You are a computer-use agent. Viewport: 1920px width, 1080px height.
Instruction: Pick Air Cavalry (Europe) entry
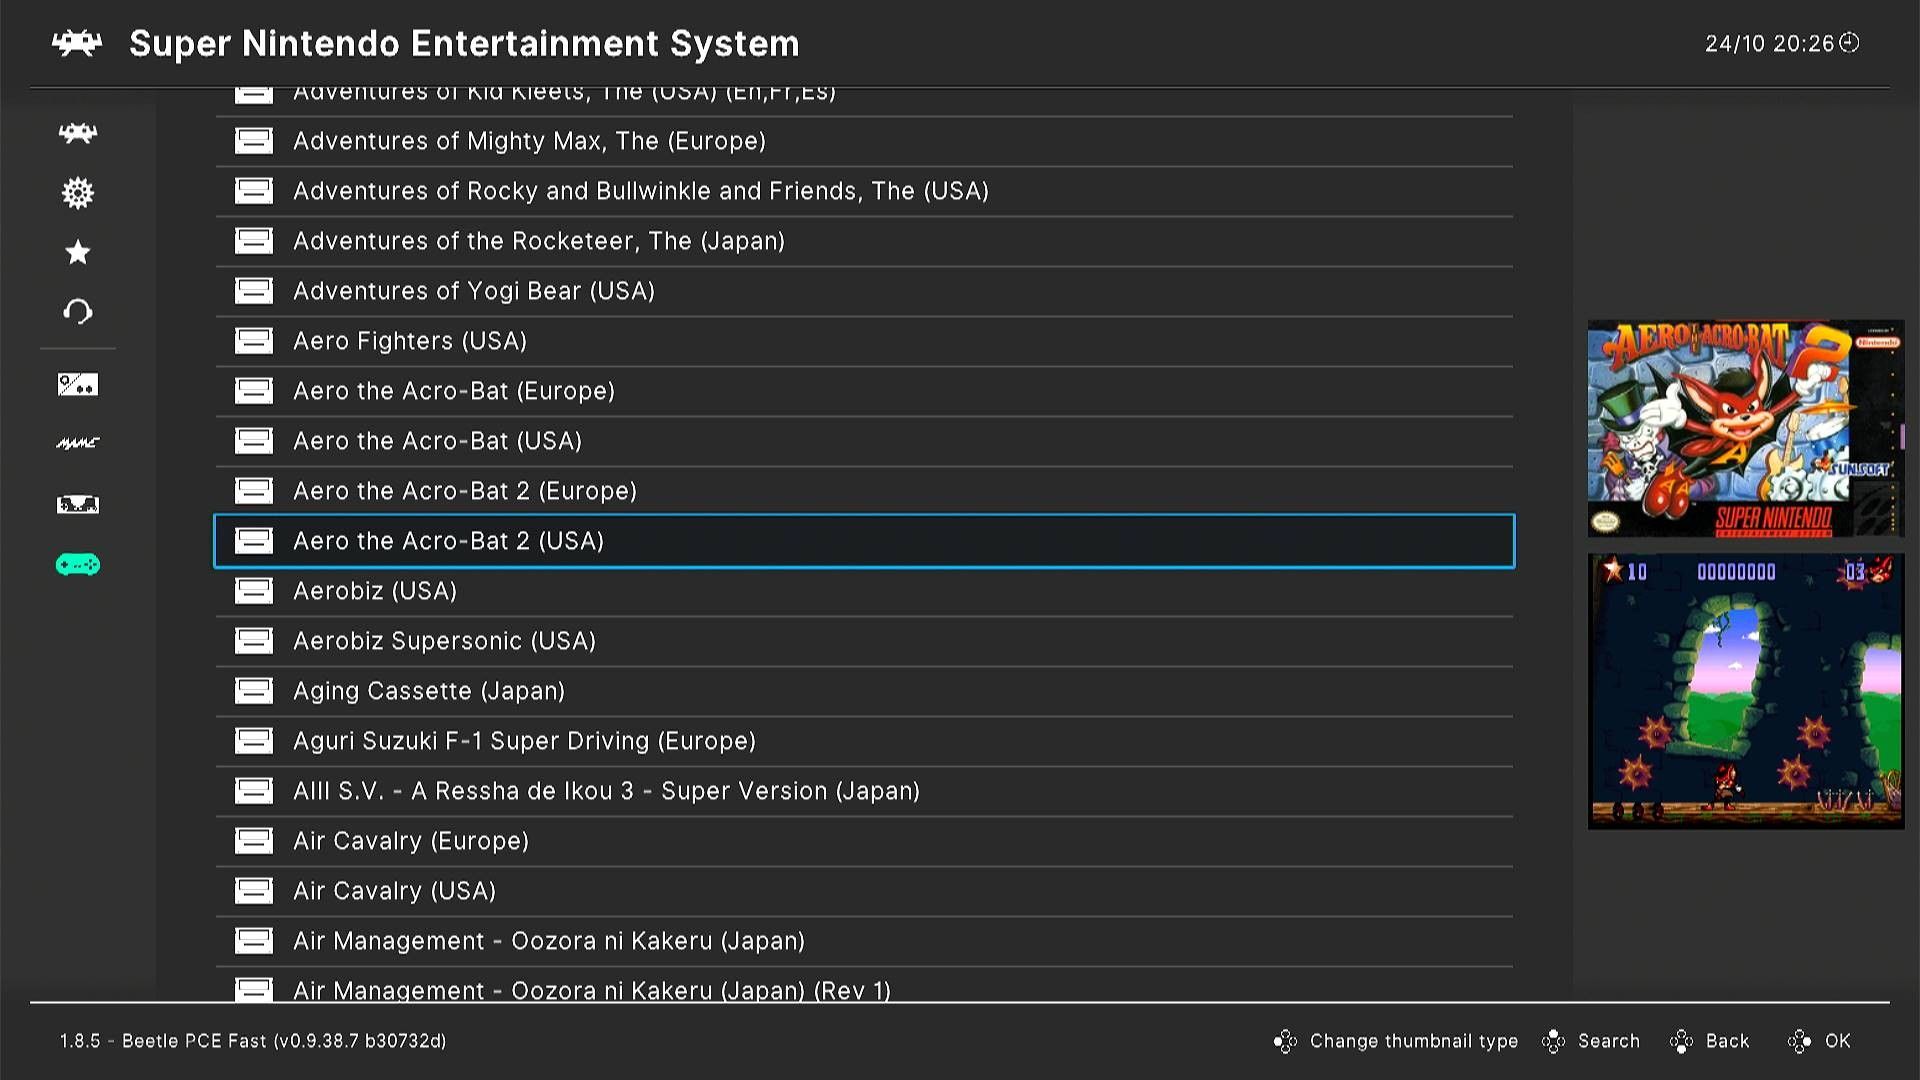pyautogui.click(x=410, y=841)
